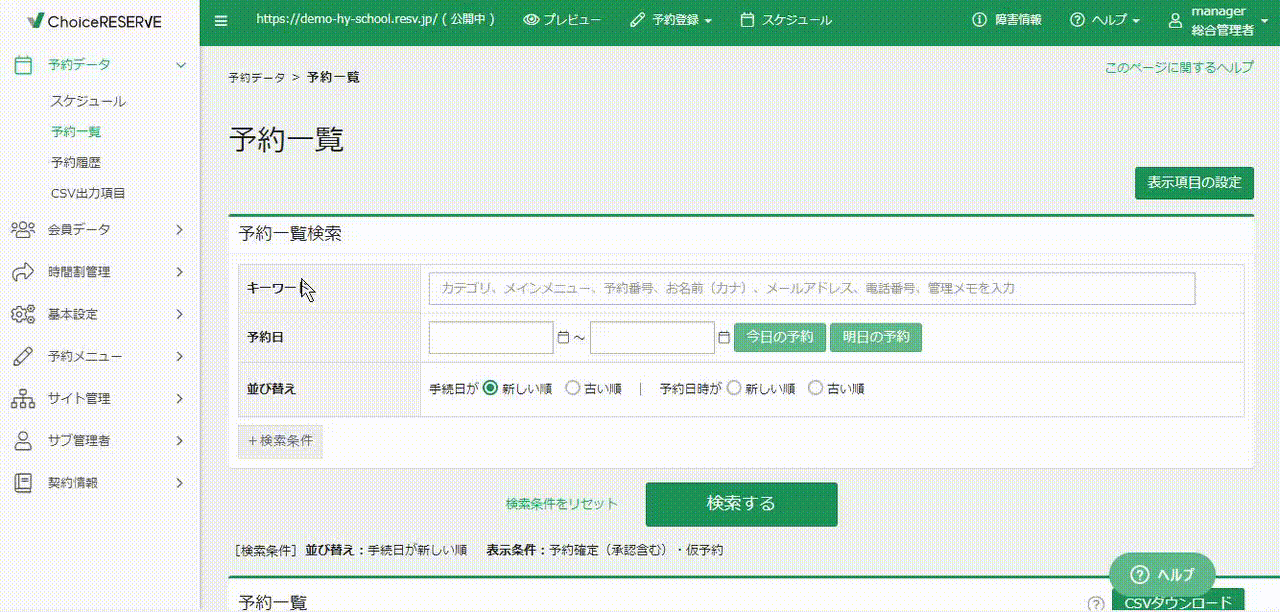Click the CSVダウンロード button
1280x612 pixels.
point(1178,601)
